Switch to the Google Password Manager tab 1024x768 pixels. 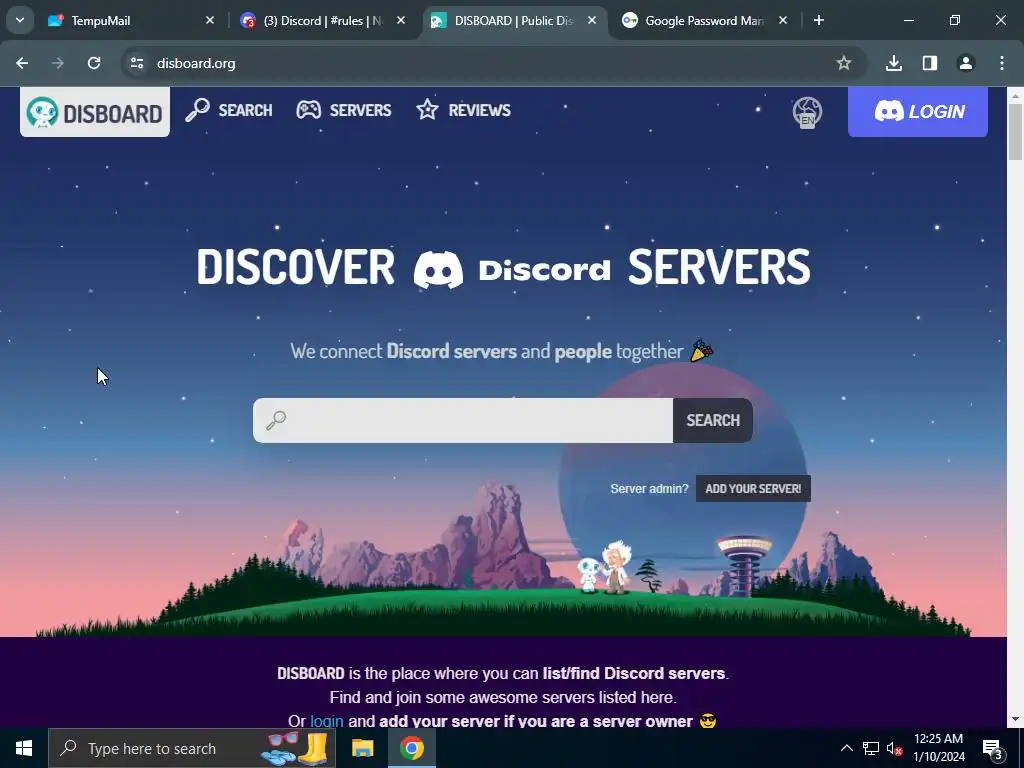click(x=705, y=21)
